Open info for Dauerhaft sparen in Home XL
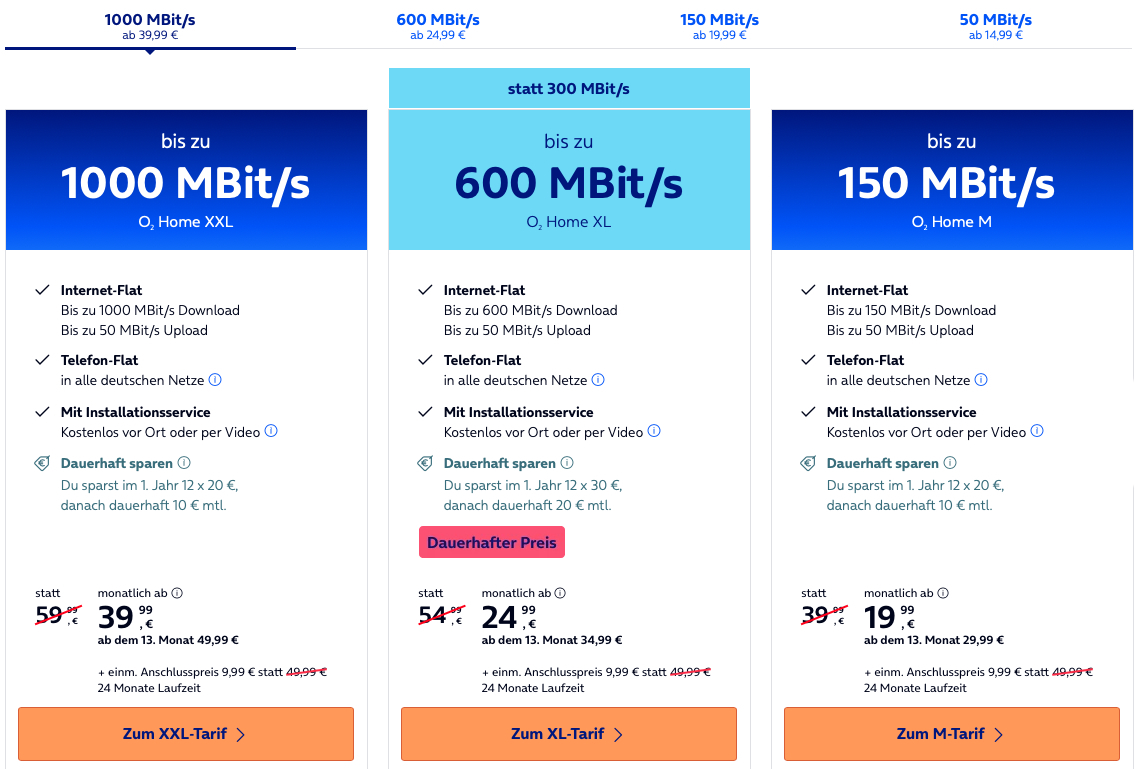The height and width of the screenshot is (769, 1137). [567, 463]
